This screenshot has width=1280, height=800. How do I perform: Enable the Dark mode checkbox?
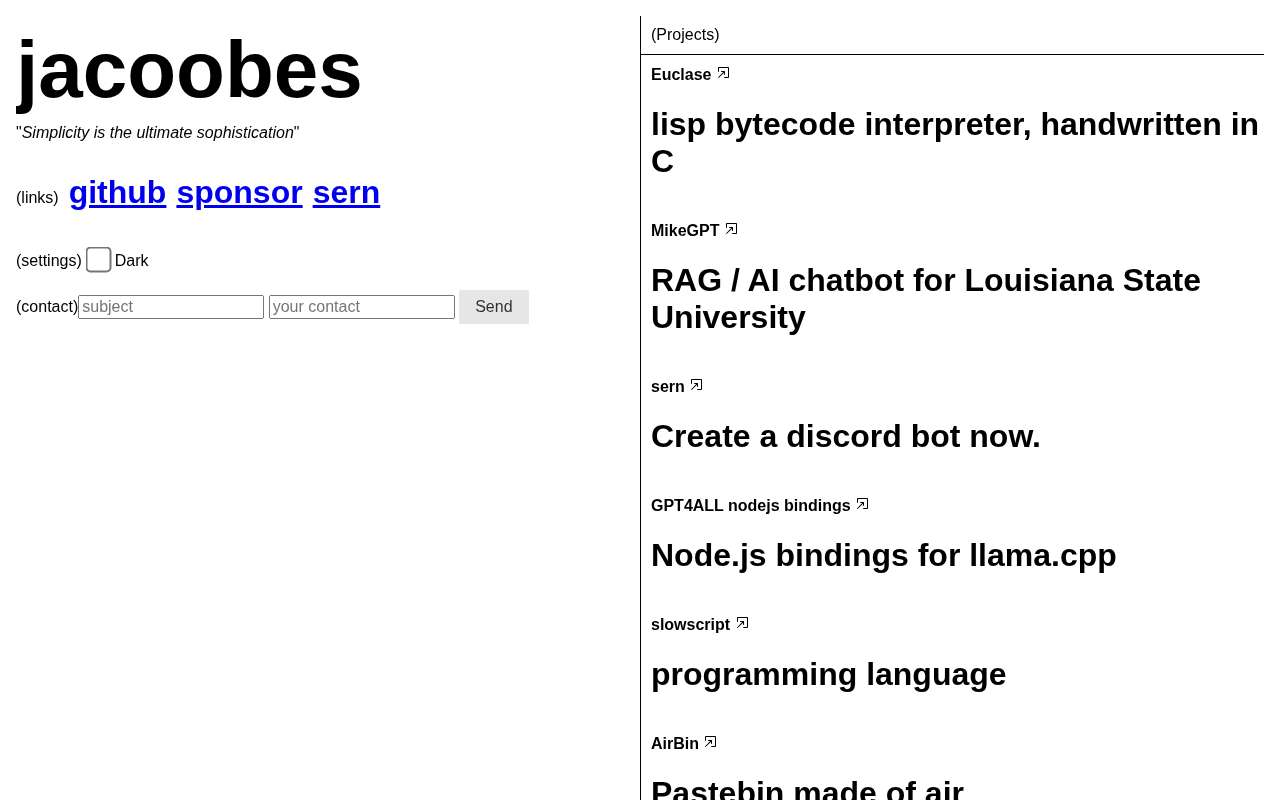98,260
